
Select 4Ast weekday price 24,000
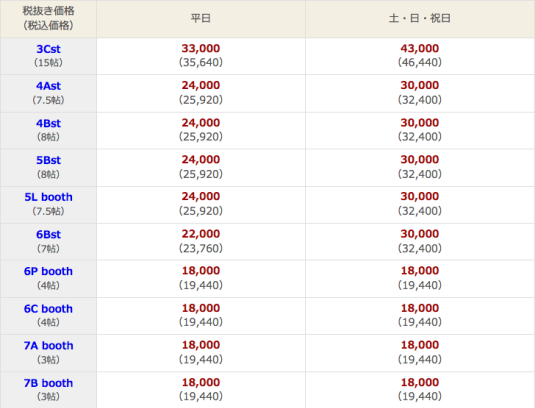201,85
